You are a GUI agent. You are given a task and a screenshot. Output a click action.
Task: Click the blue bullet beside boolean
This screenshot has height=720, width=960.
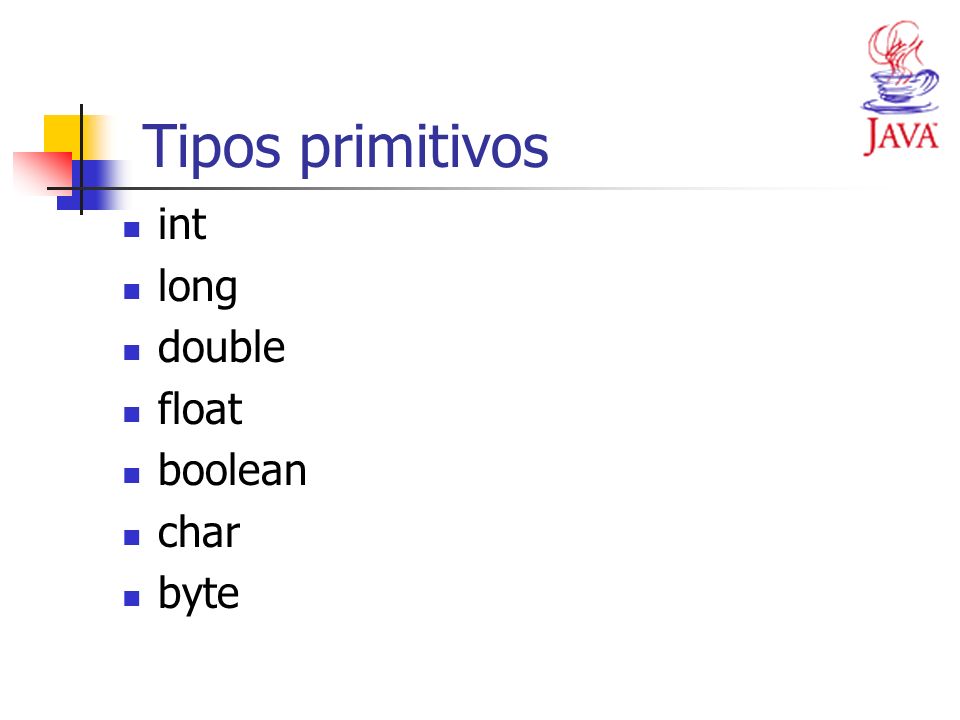click(132, 476)
